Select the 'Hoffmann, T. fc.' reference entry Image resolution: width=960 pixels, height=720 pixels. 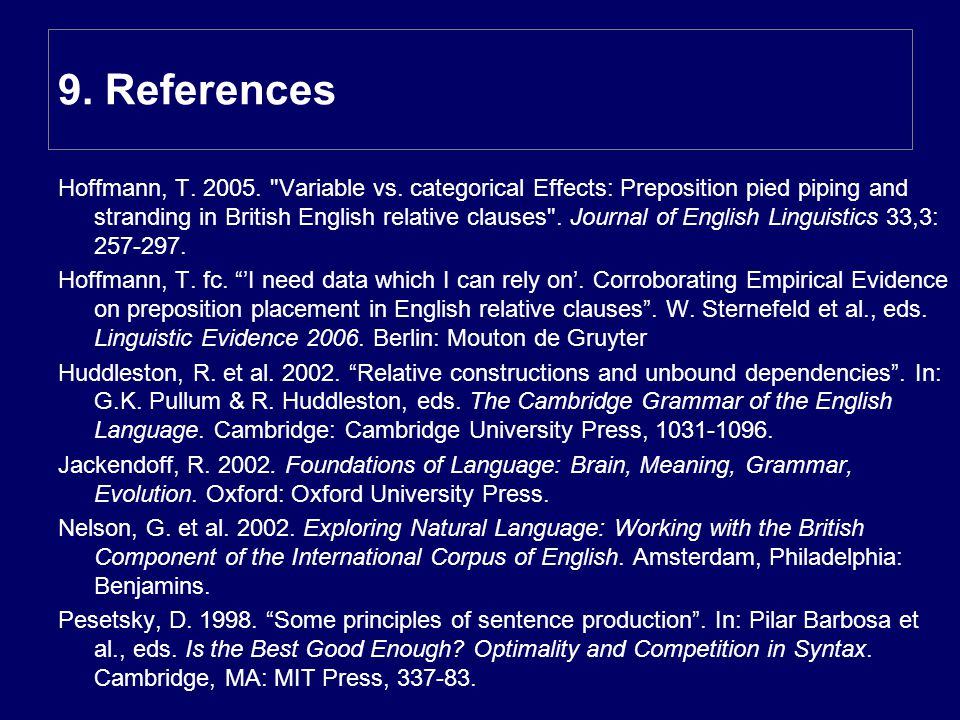point(503,309)
